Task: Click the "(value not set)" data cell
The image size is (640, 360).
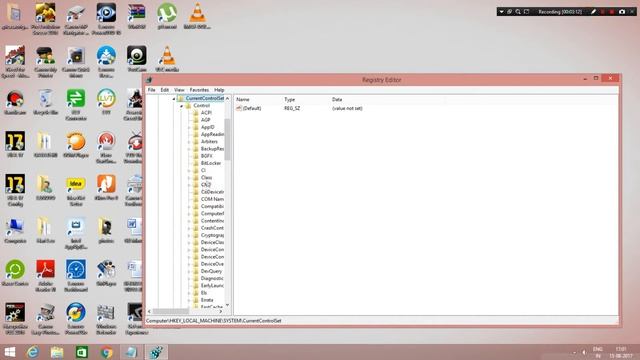Action: [347, 109]
